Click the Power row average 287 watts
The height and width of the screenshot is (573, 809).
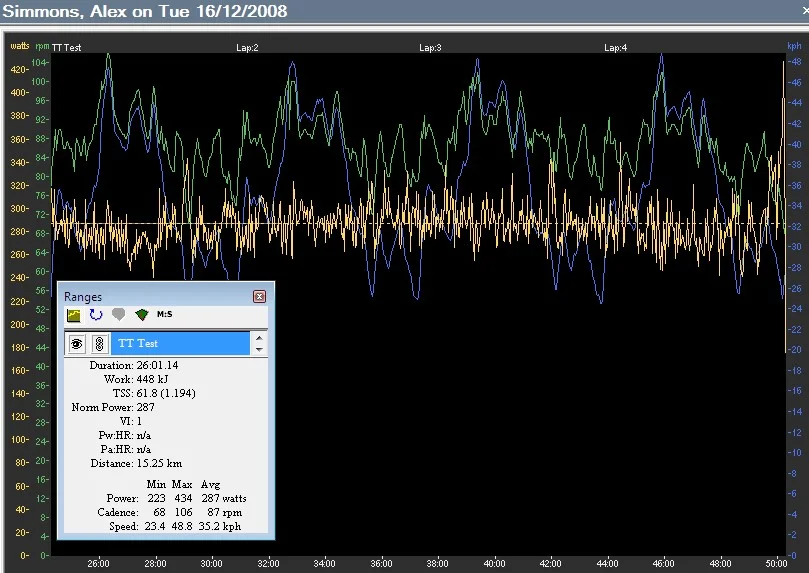click(x=224, y=498)
